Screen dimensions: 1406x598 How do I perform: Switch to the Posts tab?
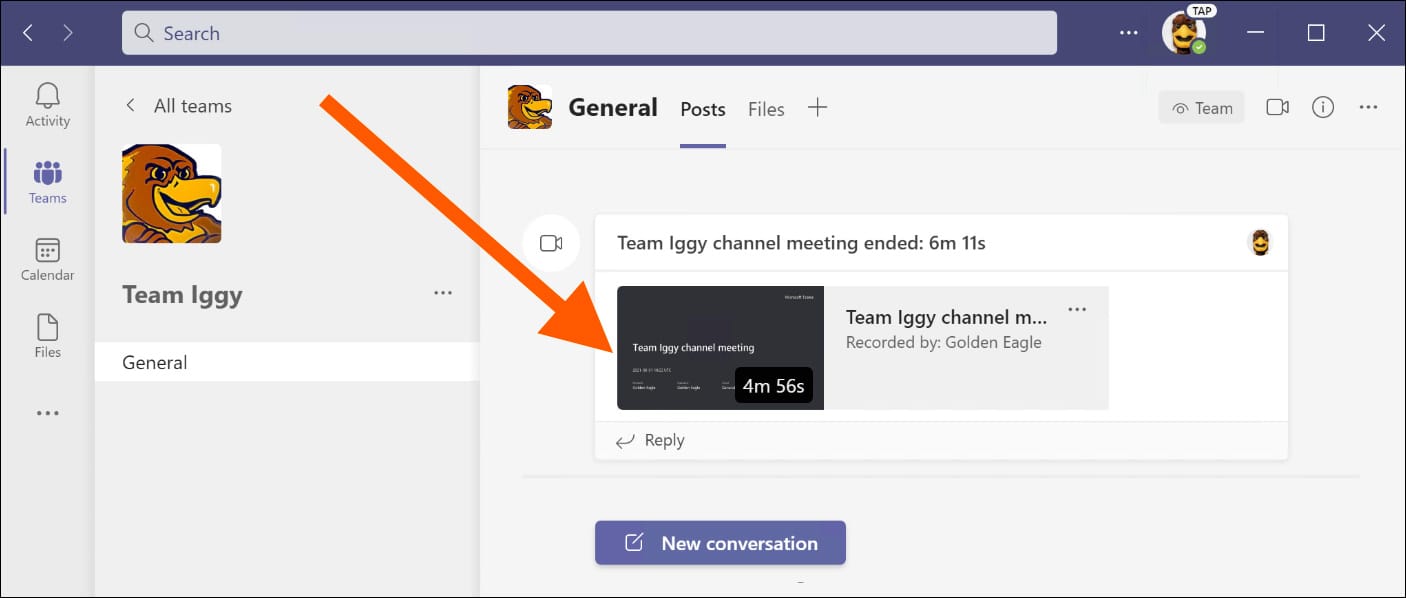[703, 110]
